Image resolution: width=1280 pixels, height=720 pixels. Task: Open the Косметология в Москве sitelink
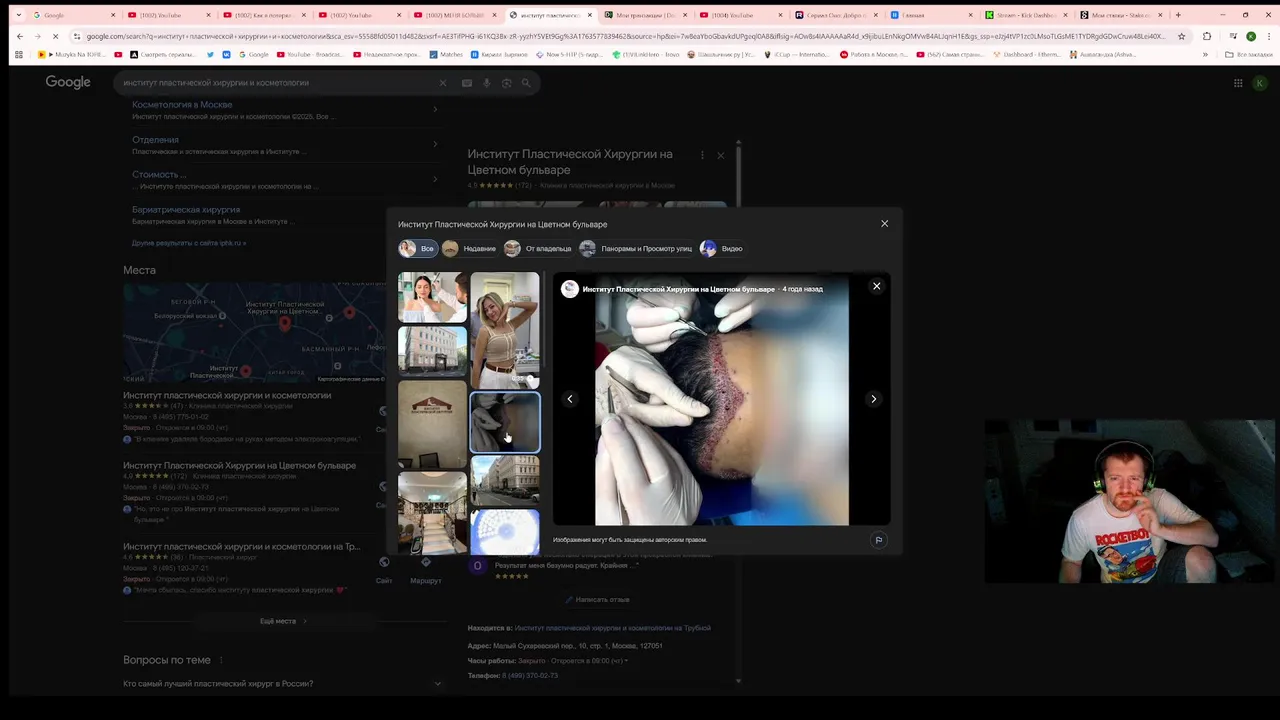(x=182, y=104)
